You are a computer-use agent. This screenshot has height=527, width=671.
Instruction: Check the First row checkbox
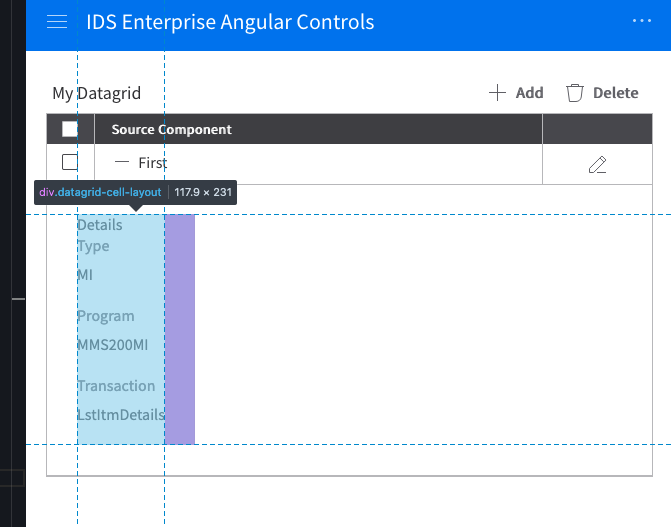(x=70, y=162)
